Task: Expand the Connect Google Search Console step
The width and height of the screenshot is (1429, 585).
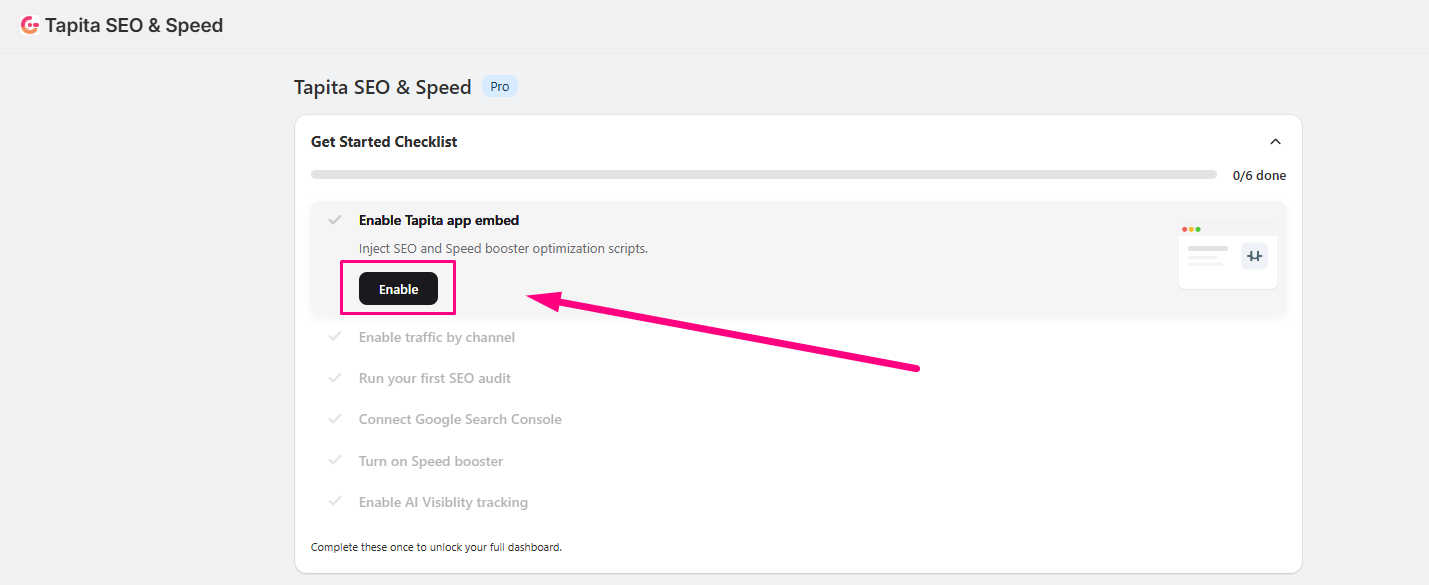Action: click(460, 419)
